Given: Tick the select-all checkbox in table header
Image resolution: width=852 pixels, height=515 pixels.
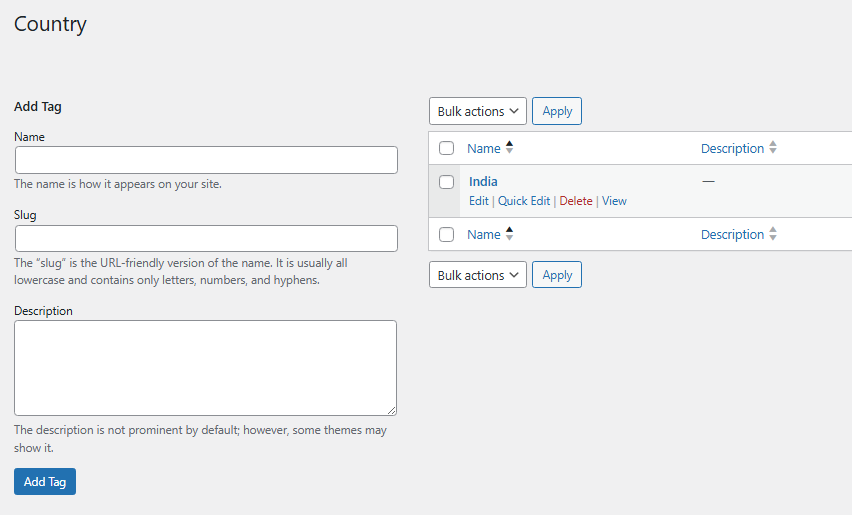Looking at the screenshot, I should coord(447,149).
